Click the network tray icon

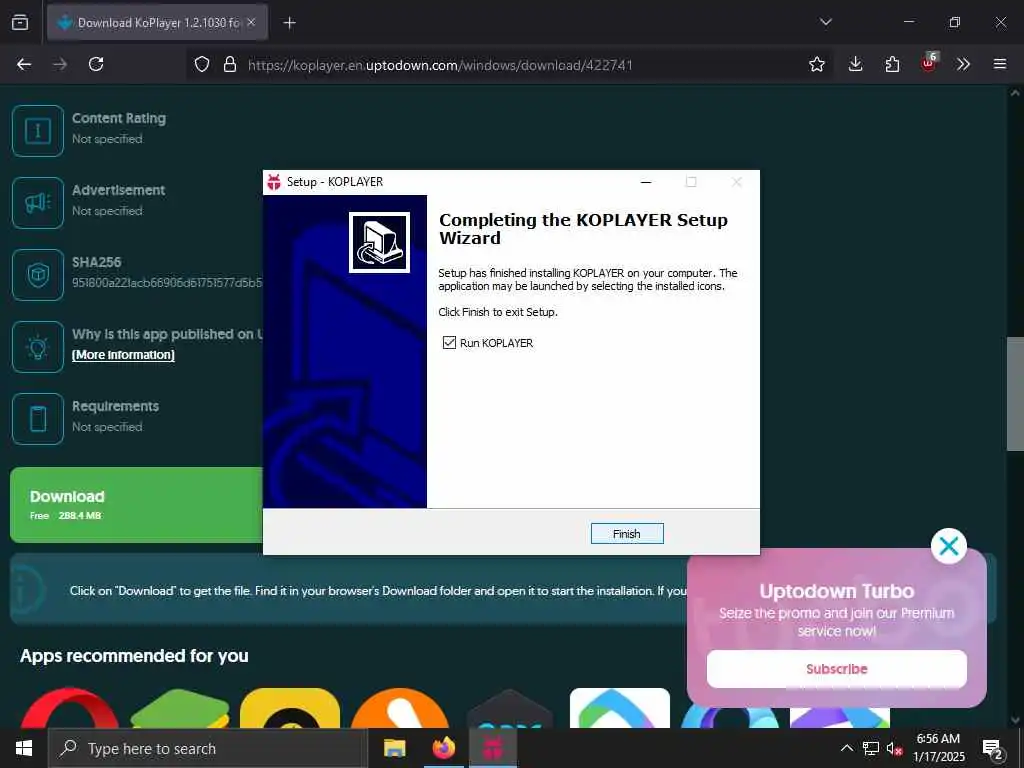pos(871,748)
